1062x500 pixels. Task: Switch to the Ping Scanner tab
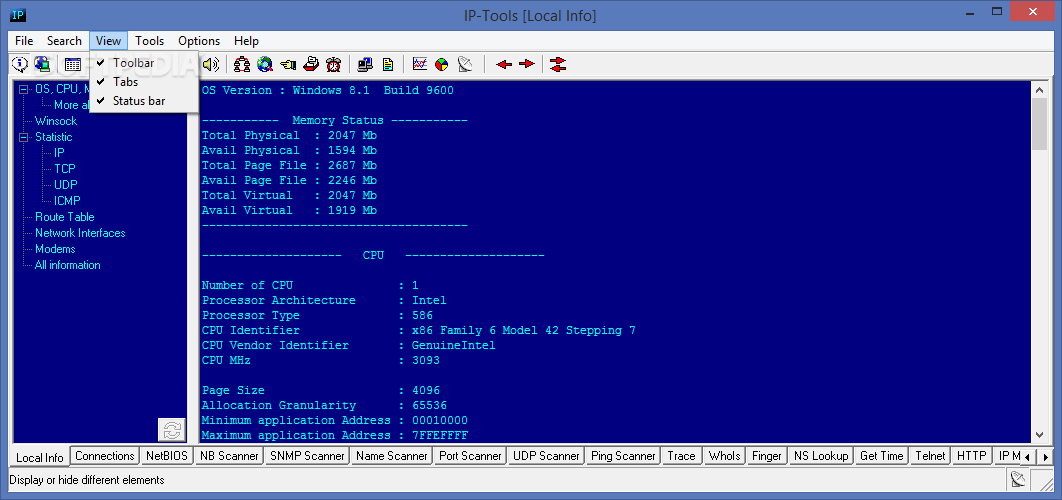[623, 456]
